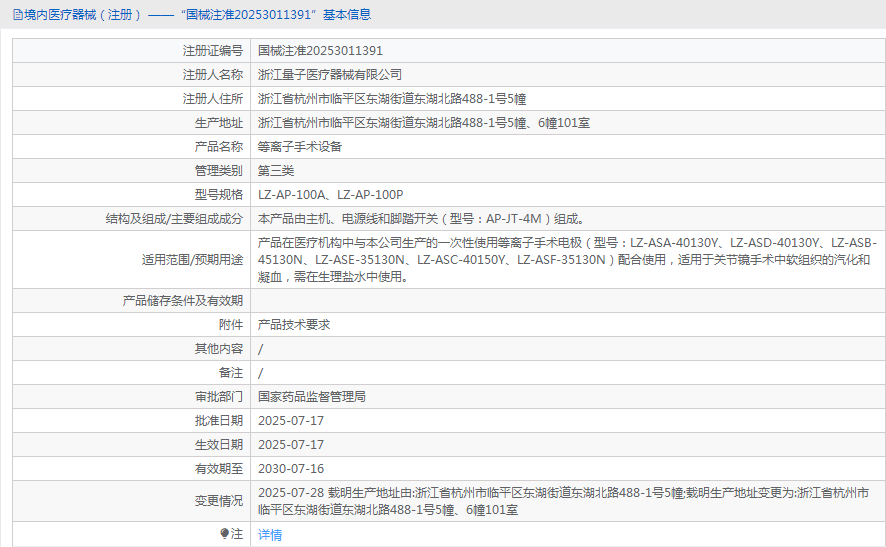Click 生效日期 value 2025-07-17

tap(291, 445)
